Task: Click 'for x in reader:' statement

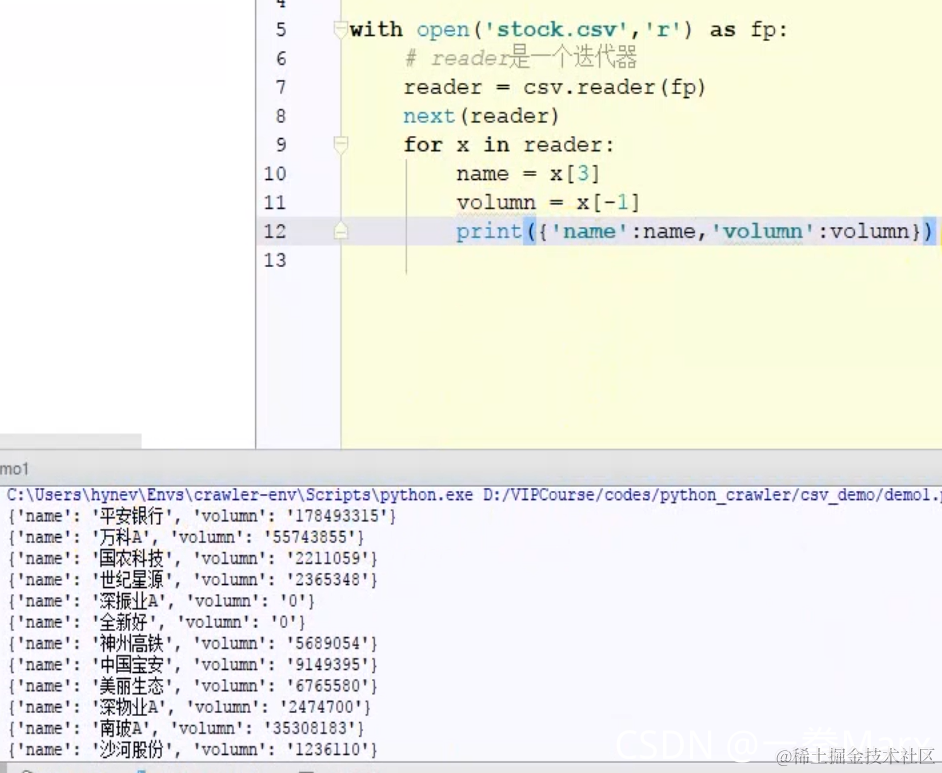Action: 509,145
